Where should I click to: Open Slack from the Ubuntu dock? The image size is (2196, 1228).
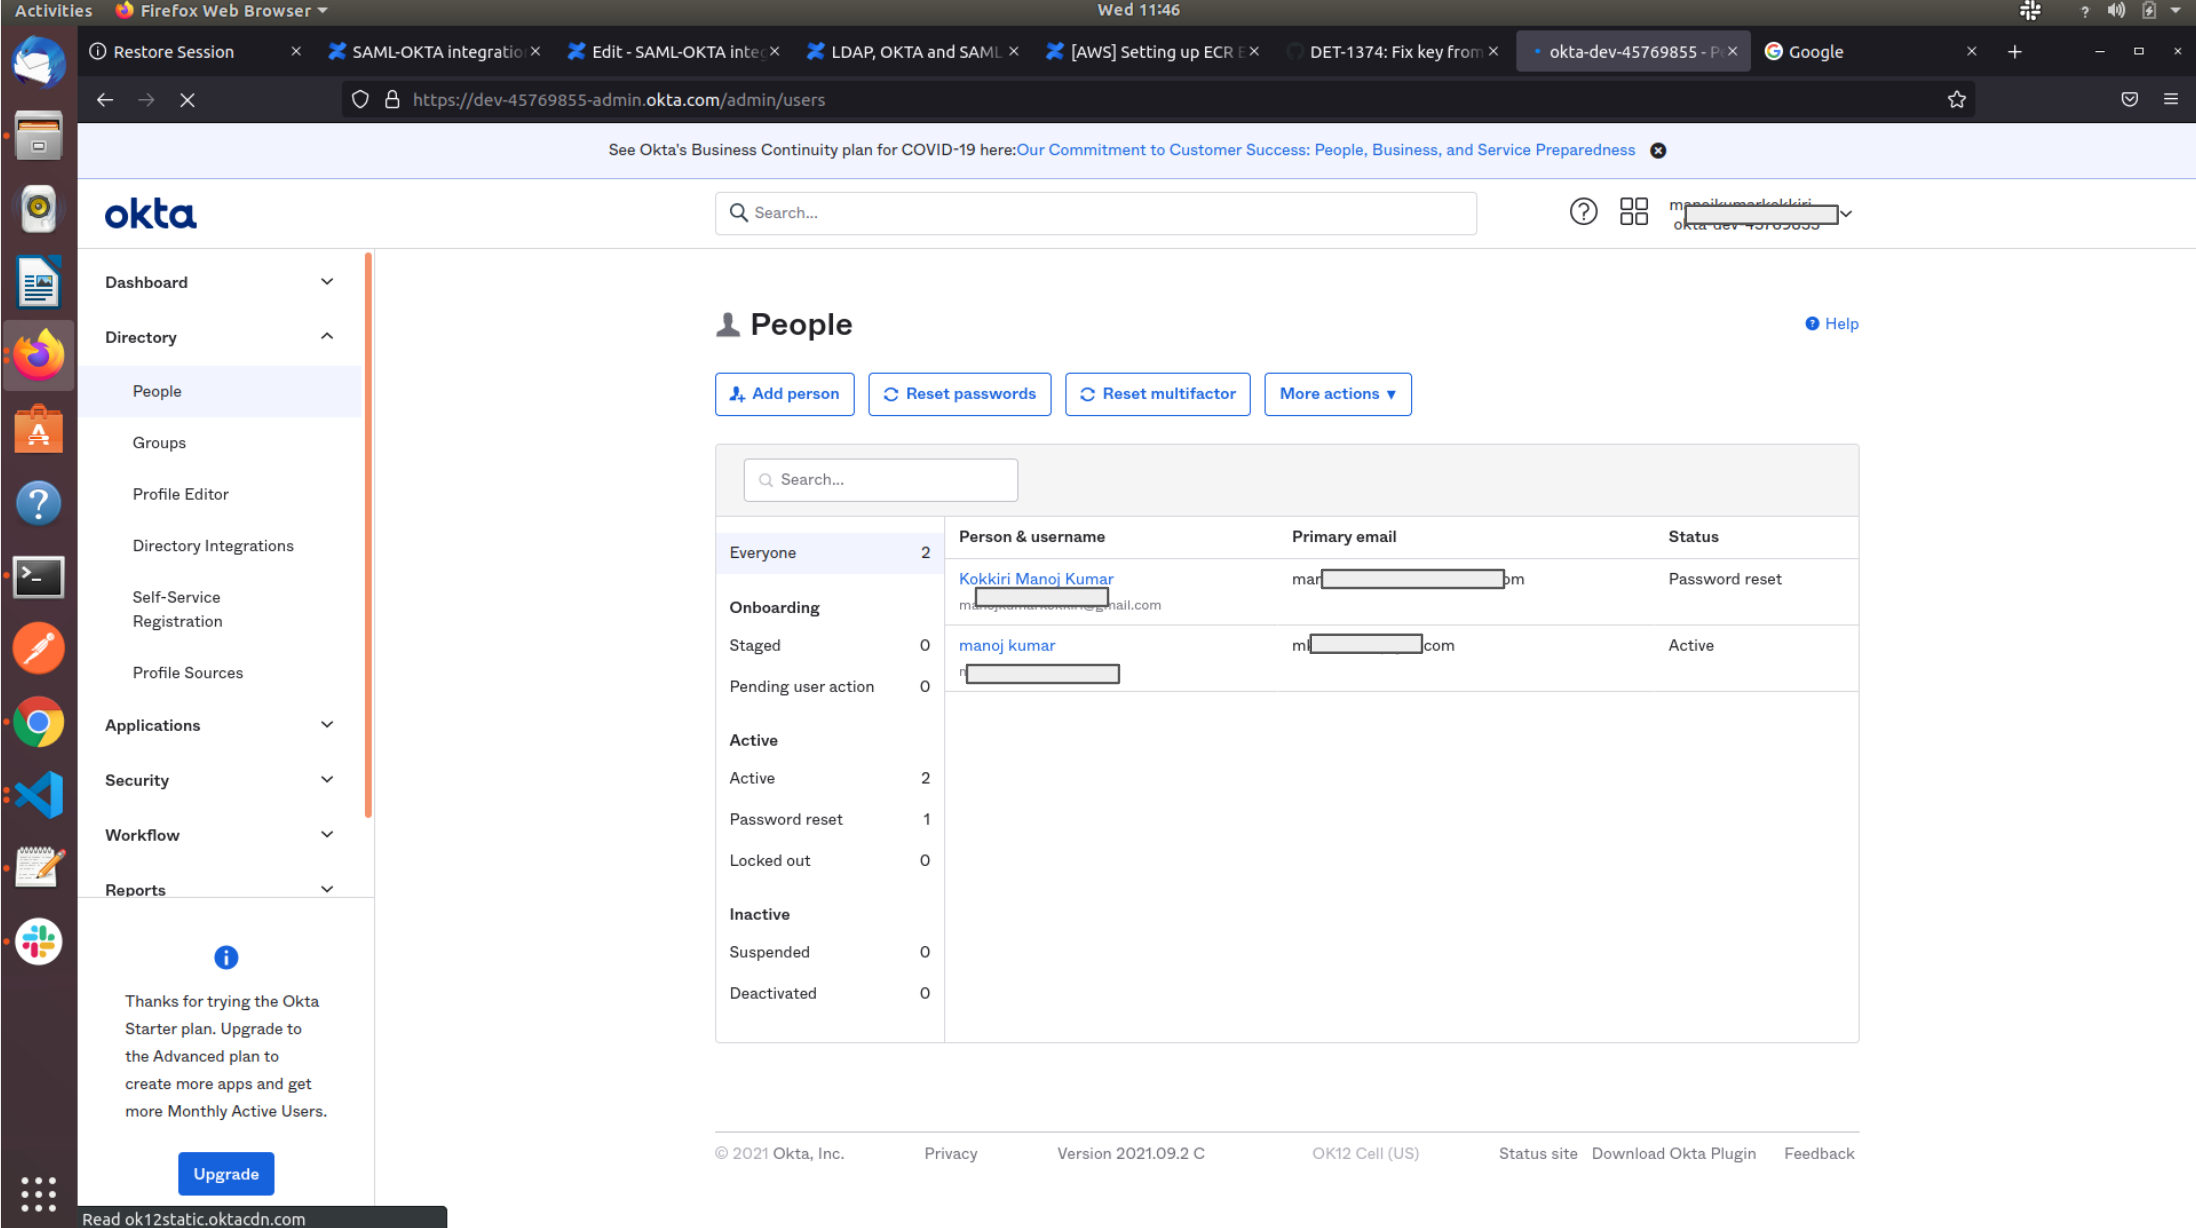tap(39, 942)
